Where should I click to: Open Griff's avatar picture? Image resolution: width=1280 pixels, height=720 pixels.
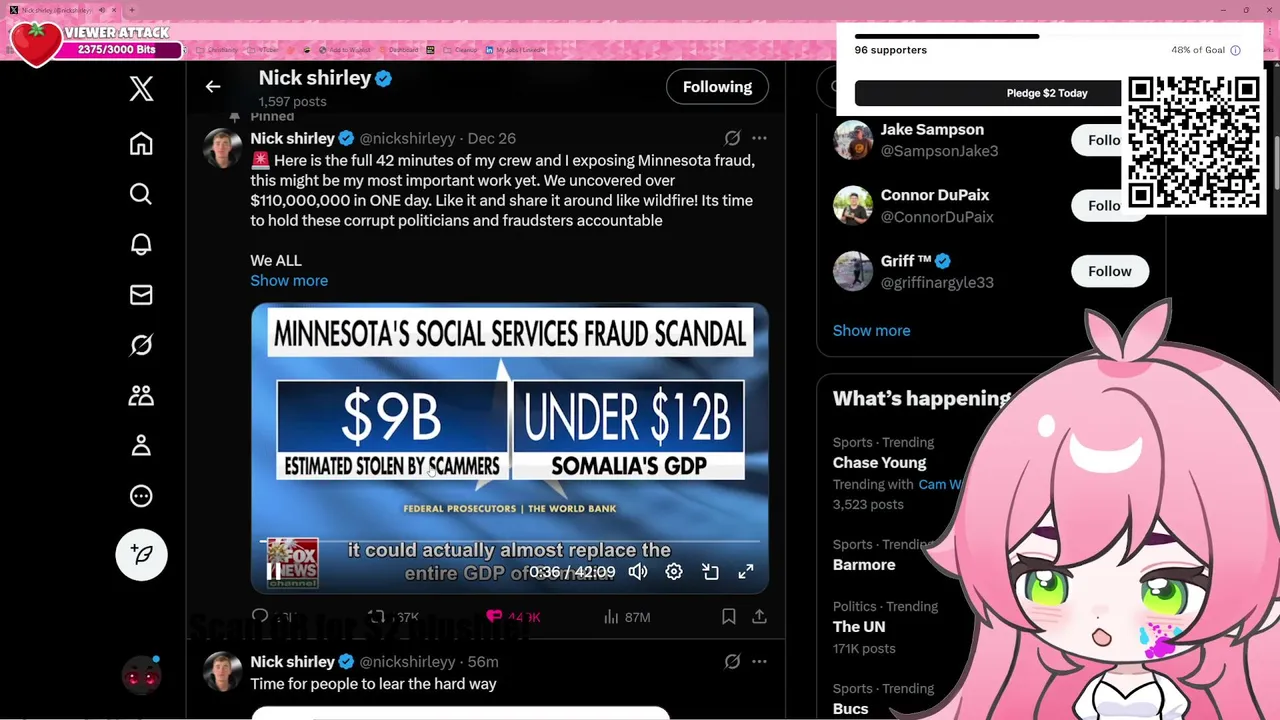point(853,271)
